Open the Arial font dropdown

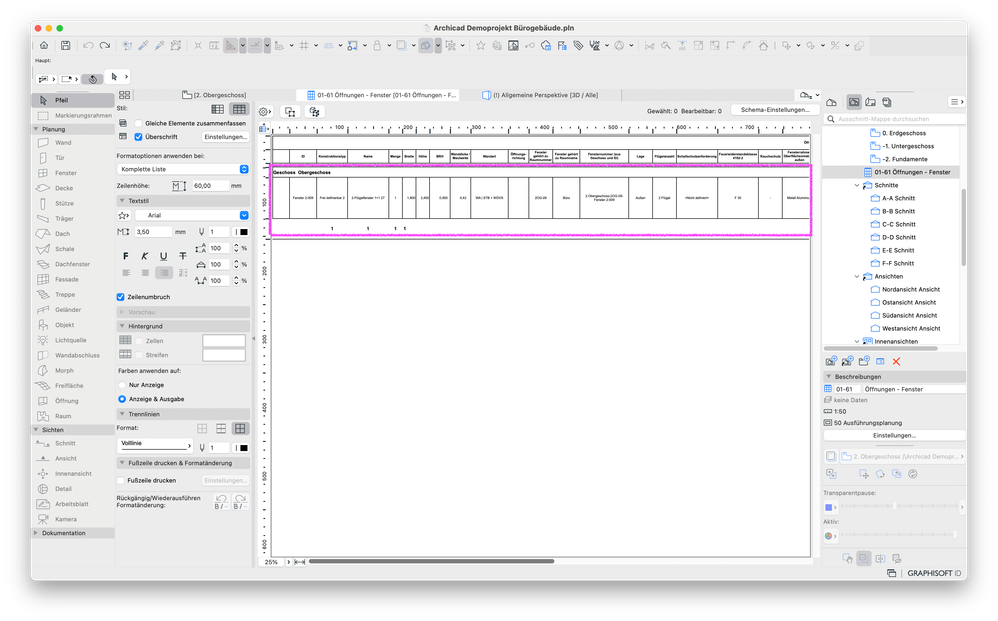190,215
